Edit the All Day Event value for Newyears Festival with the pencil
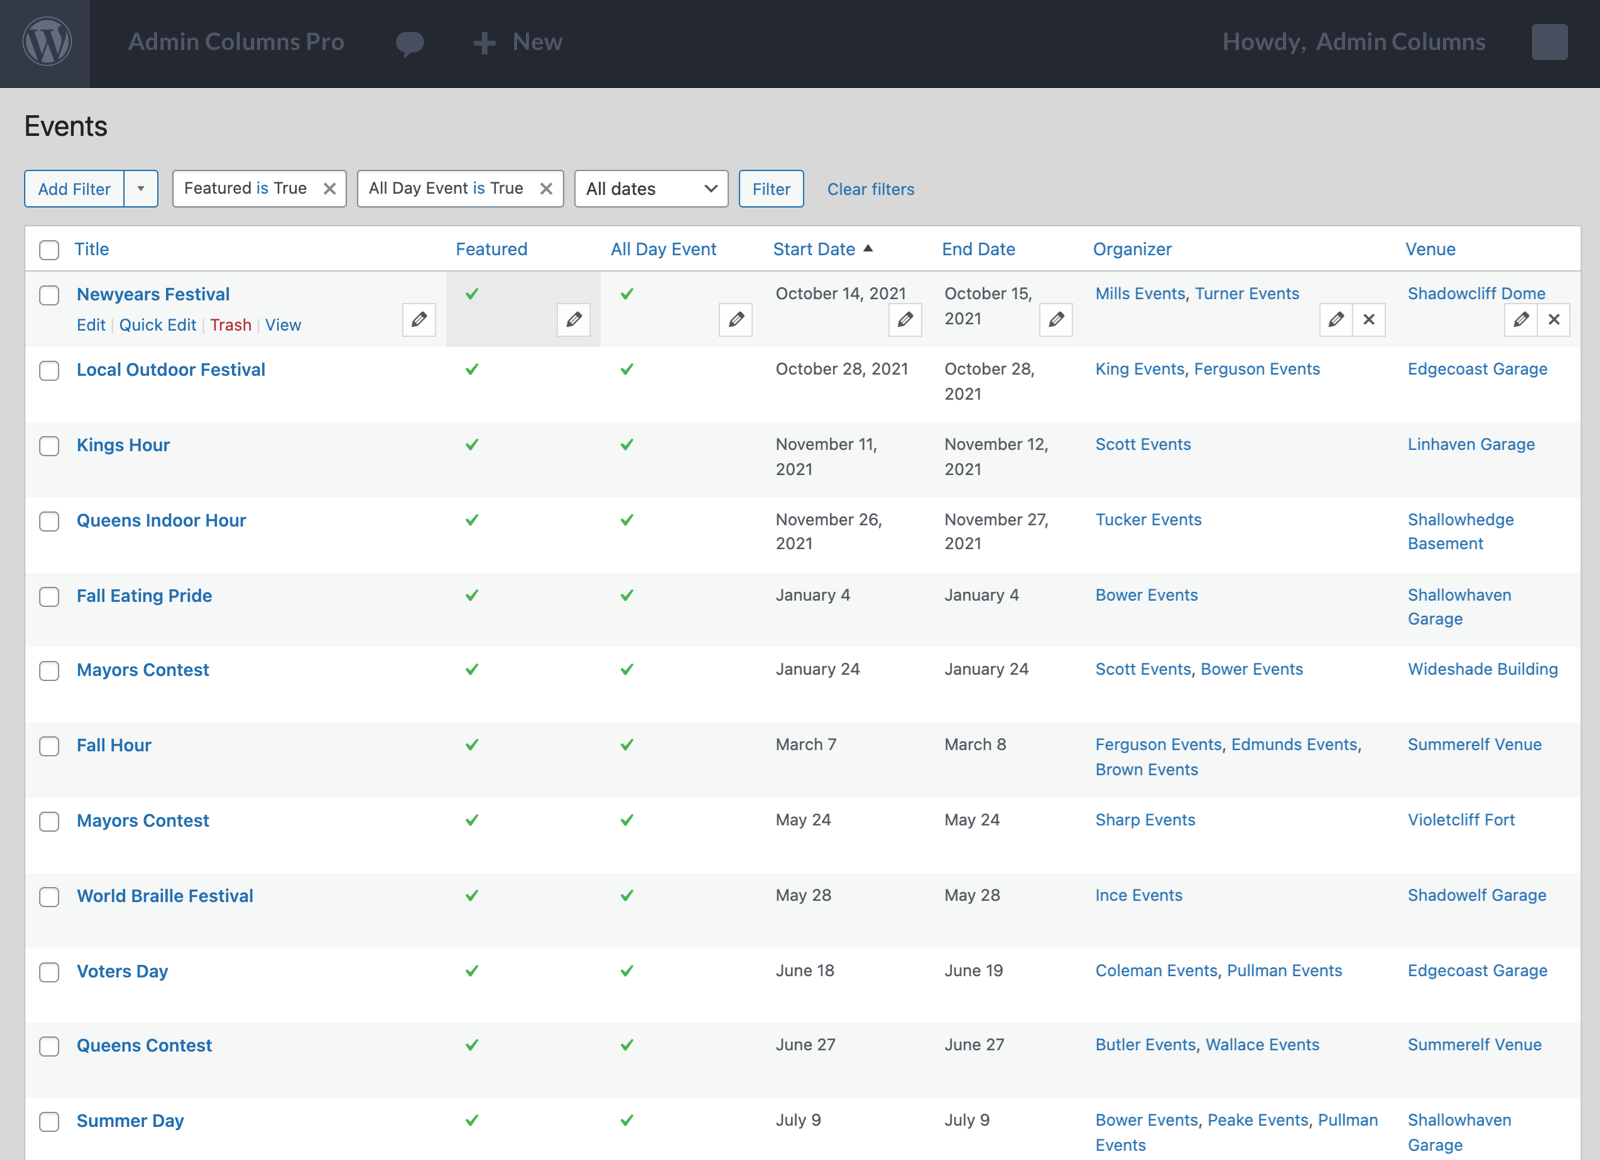This screenshot has height=1160, width=1600. [x=736, y=320]
